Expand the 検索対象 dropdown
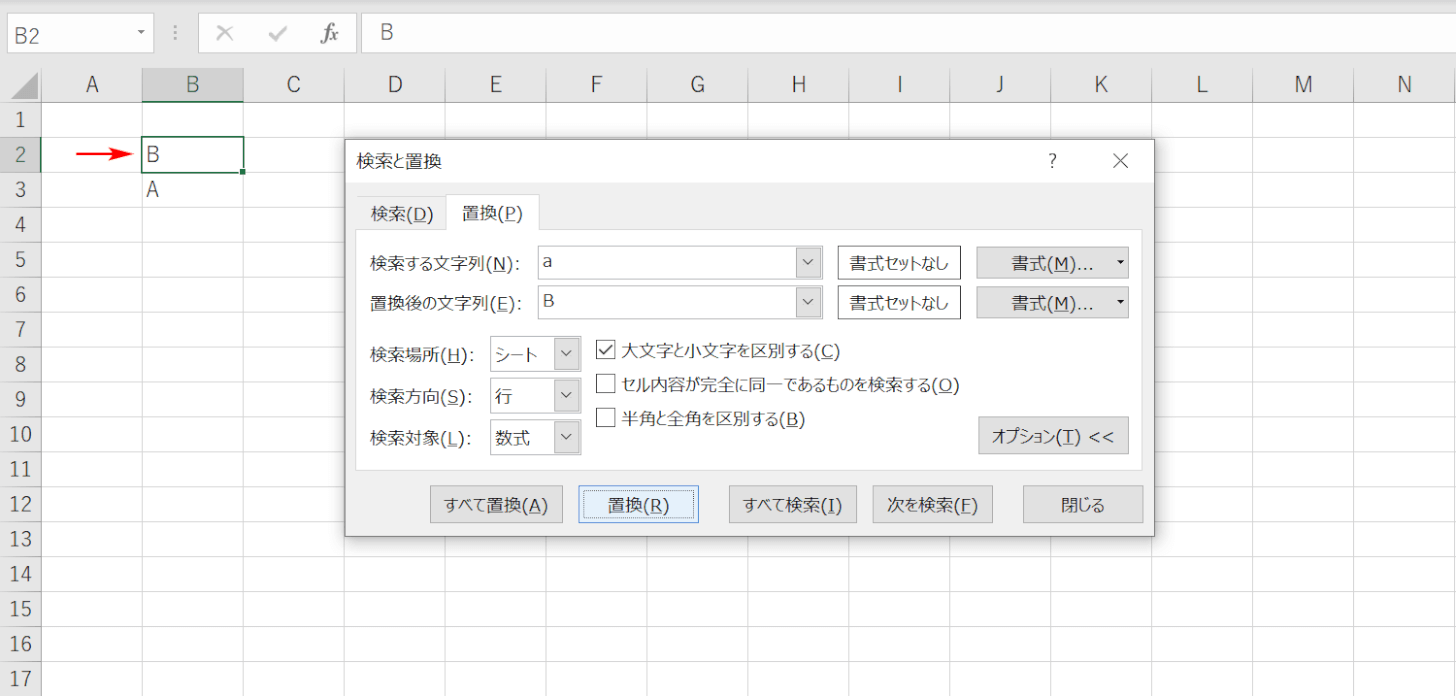Viewport: 1456px width, 696px height. 567,437
